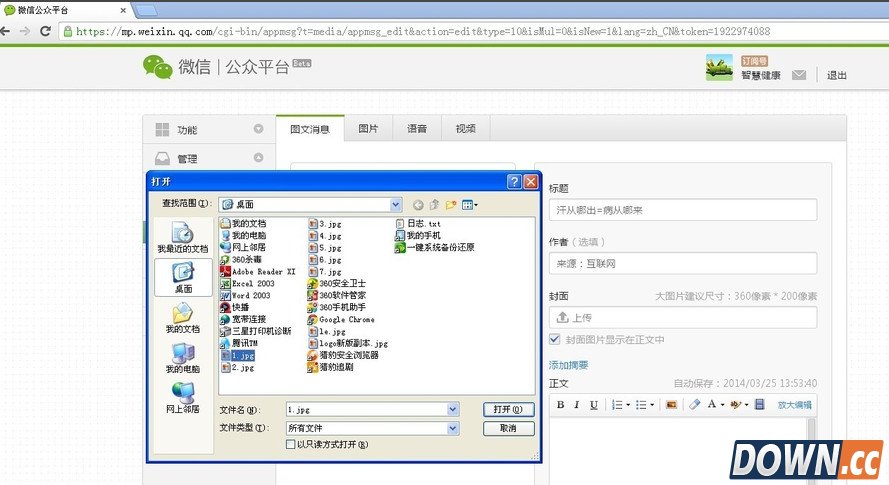Image resolution: width=889 pixels, height=485 pixels.
Task: Click the dialog help question mark button
Action: pyautogui.click(x=514, y=182)
